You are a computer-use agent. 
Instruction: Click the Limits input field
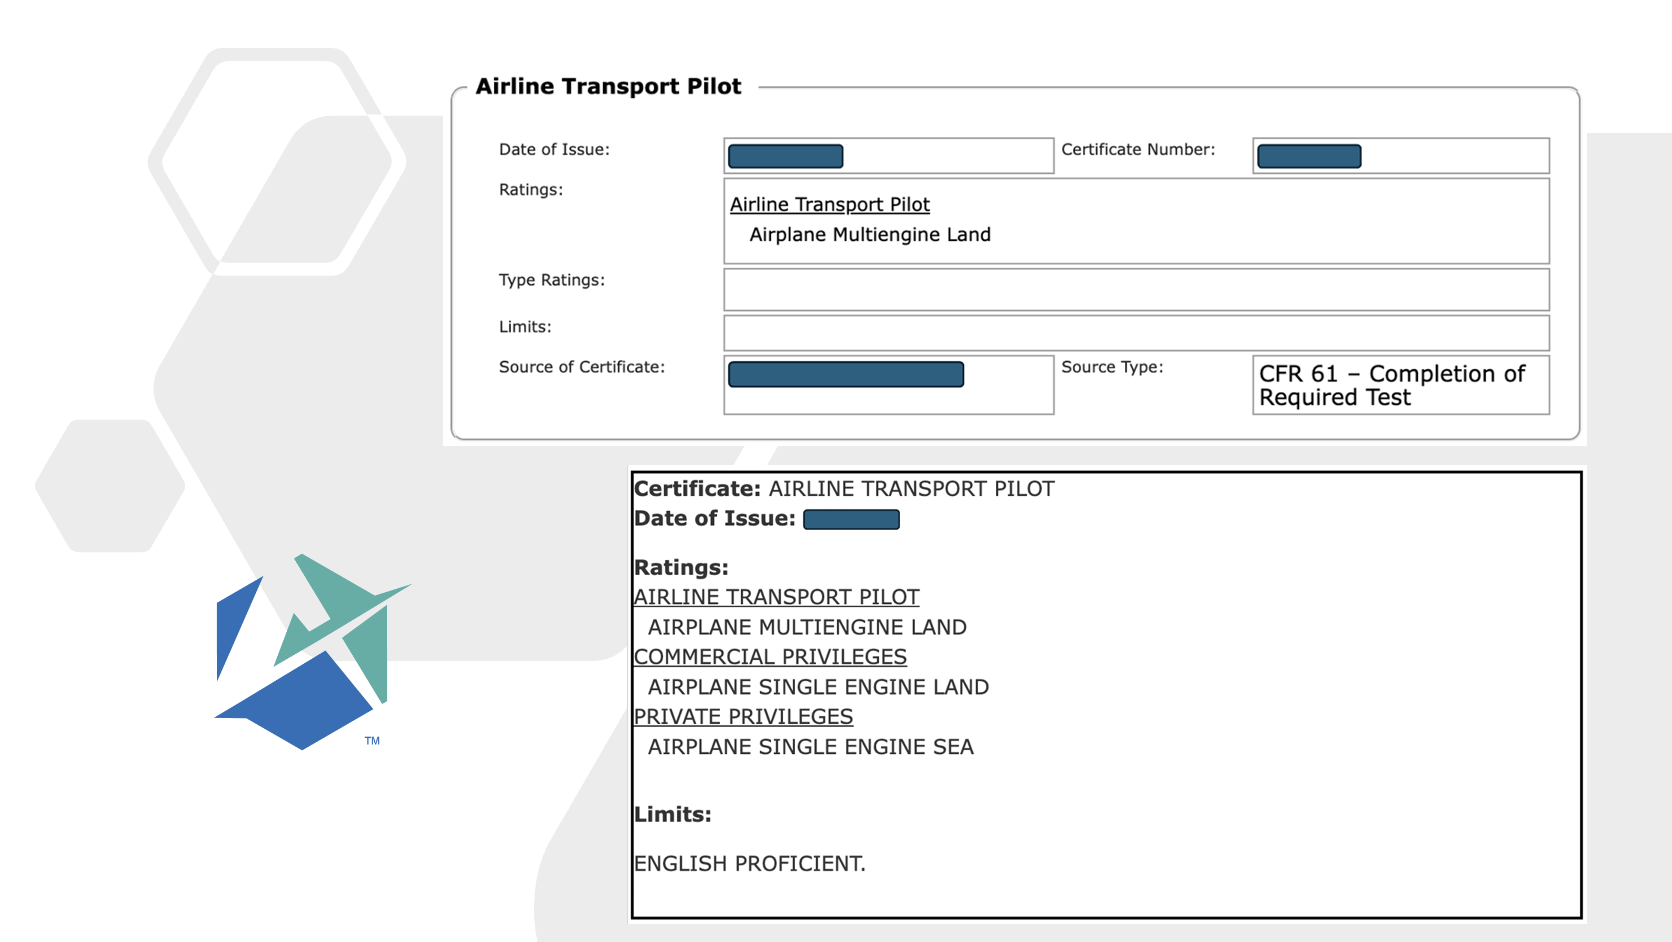point(1135,333)
